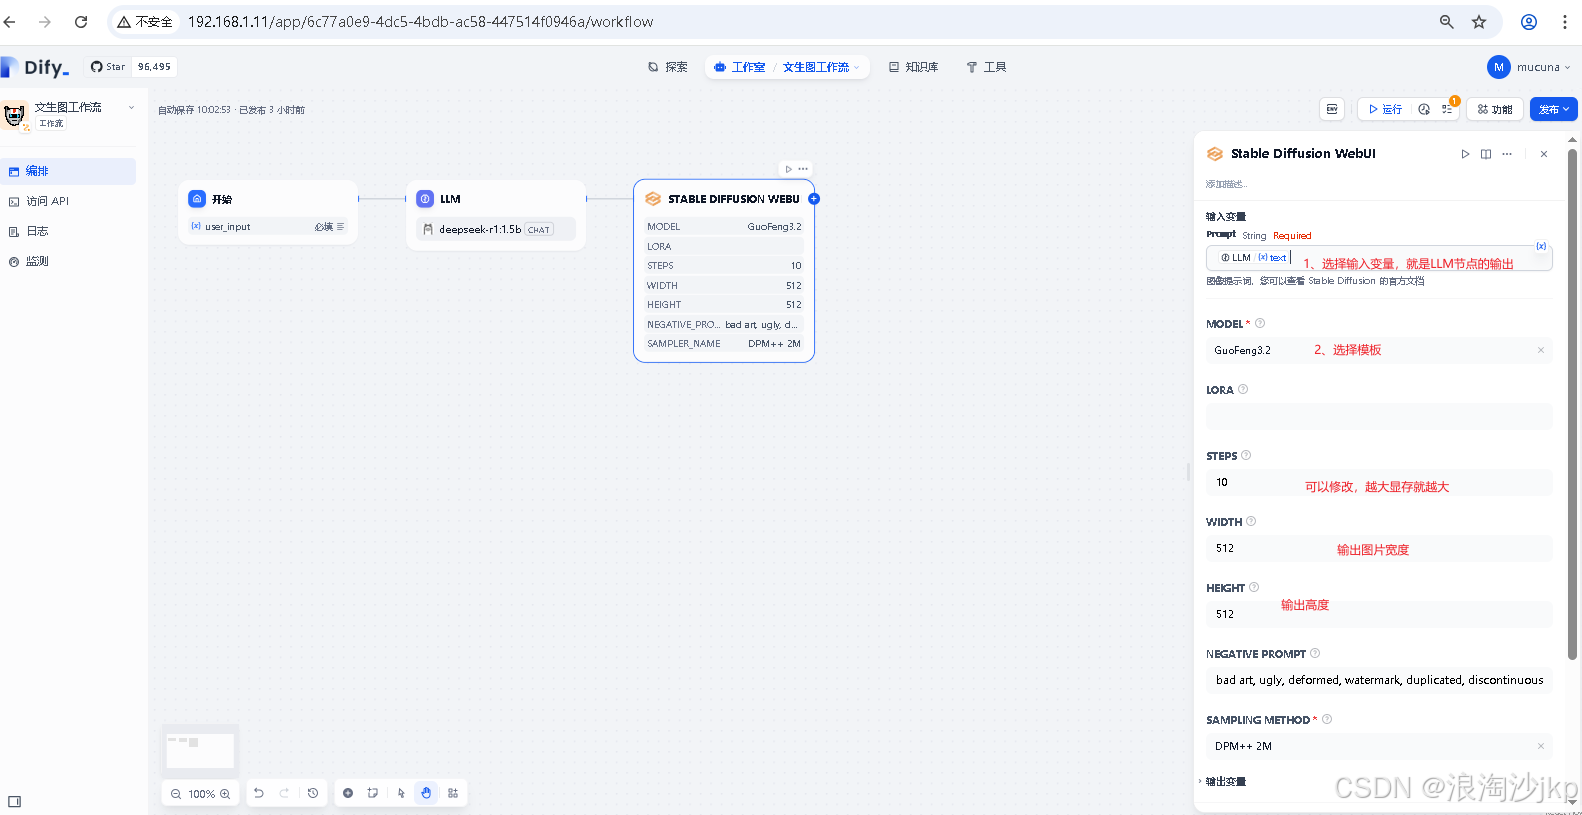This screenshot has height=815, width=1582.
Task: Open run history clock icon
Action: pyautogui.click(x=1424, y=109)
